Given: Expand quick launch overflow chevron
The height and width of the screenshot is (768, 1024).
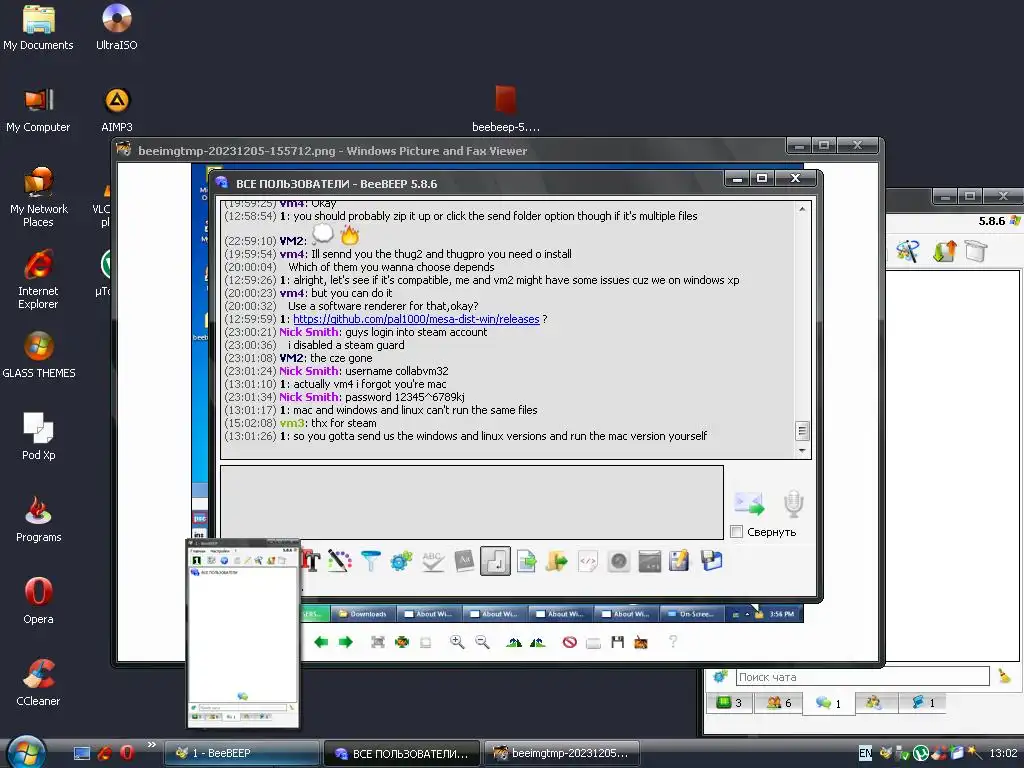Looking at the screenshot, I should click(x=152, y=744).
